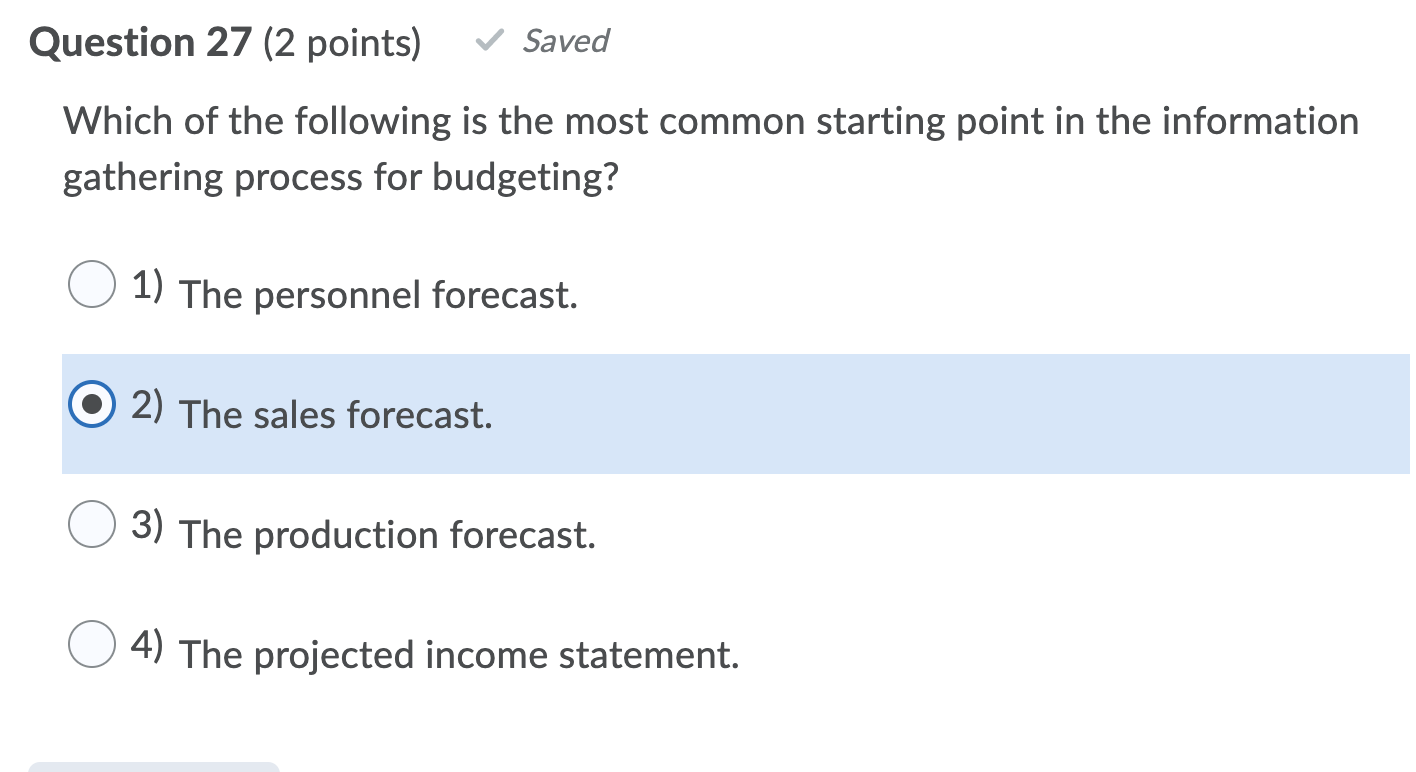Click the '(2 points)' label
1416x772 pixels.
pyautogui.click(x=344, y=43)
